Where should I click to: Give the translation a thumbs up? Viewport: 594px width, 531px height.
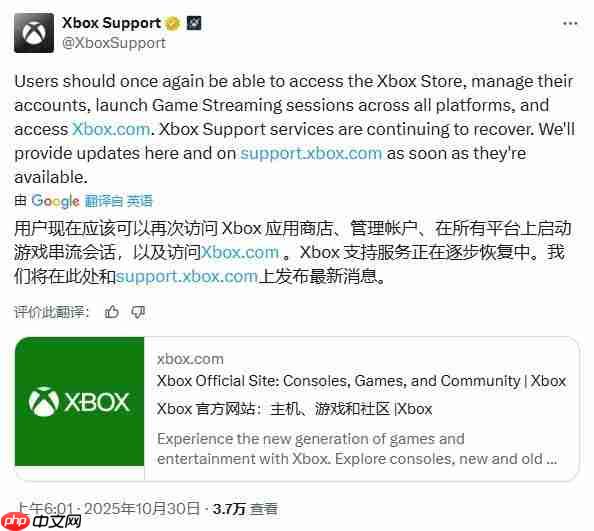coord(112,312)
